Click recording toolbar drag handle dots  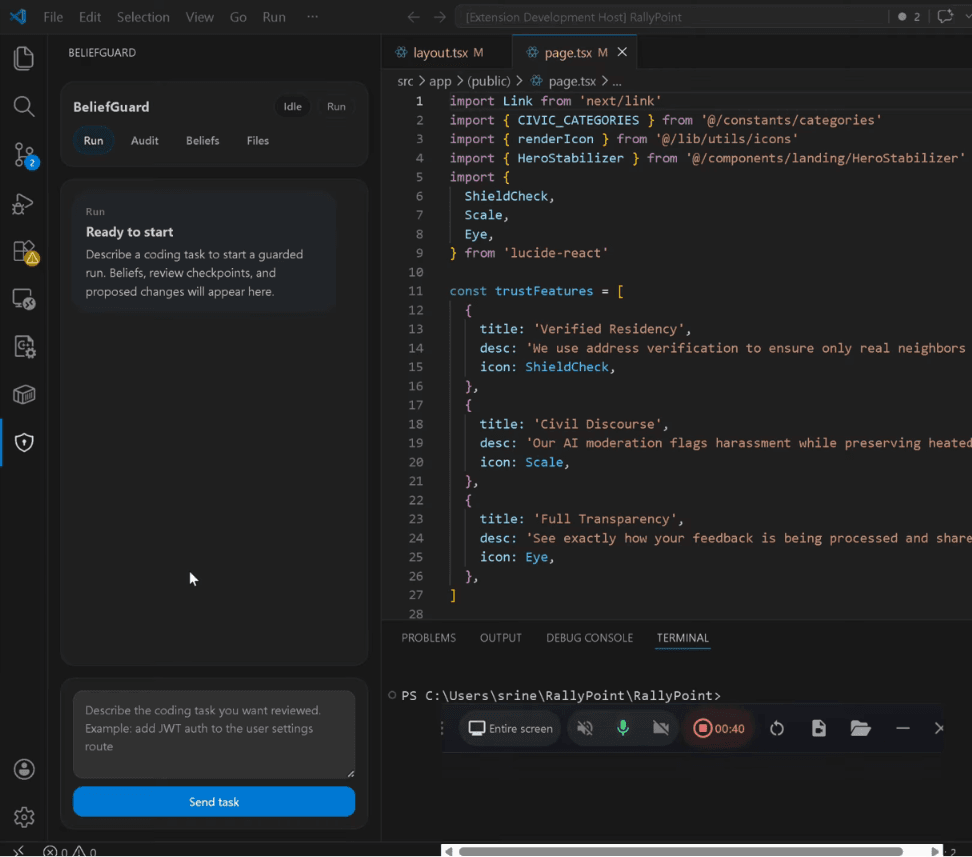coord(442,728)
